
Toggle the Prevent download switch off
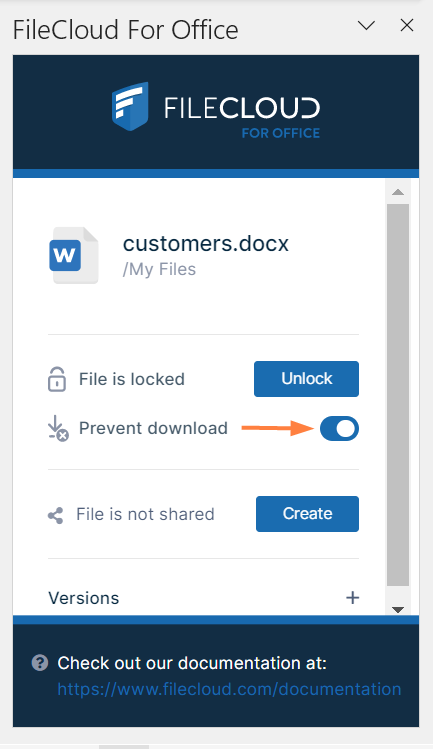click(x=339, y=428)
